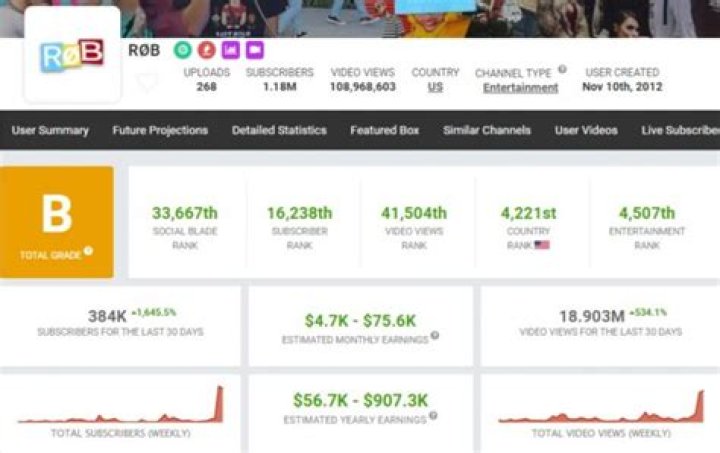Screen dimensions: 720x453
Task: View the Similar Channels tab
Action: point(487,130)
